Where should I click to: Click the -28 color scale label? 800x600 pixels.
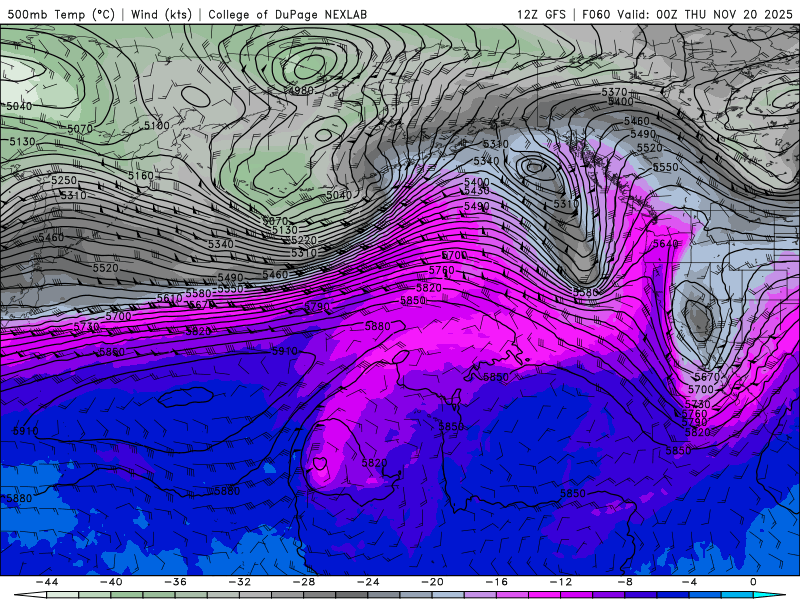[304, 582]
